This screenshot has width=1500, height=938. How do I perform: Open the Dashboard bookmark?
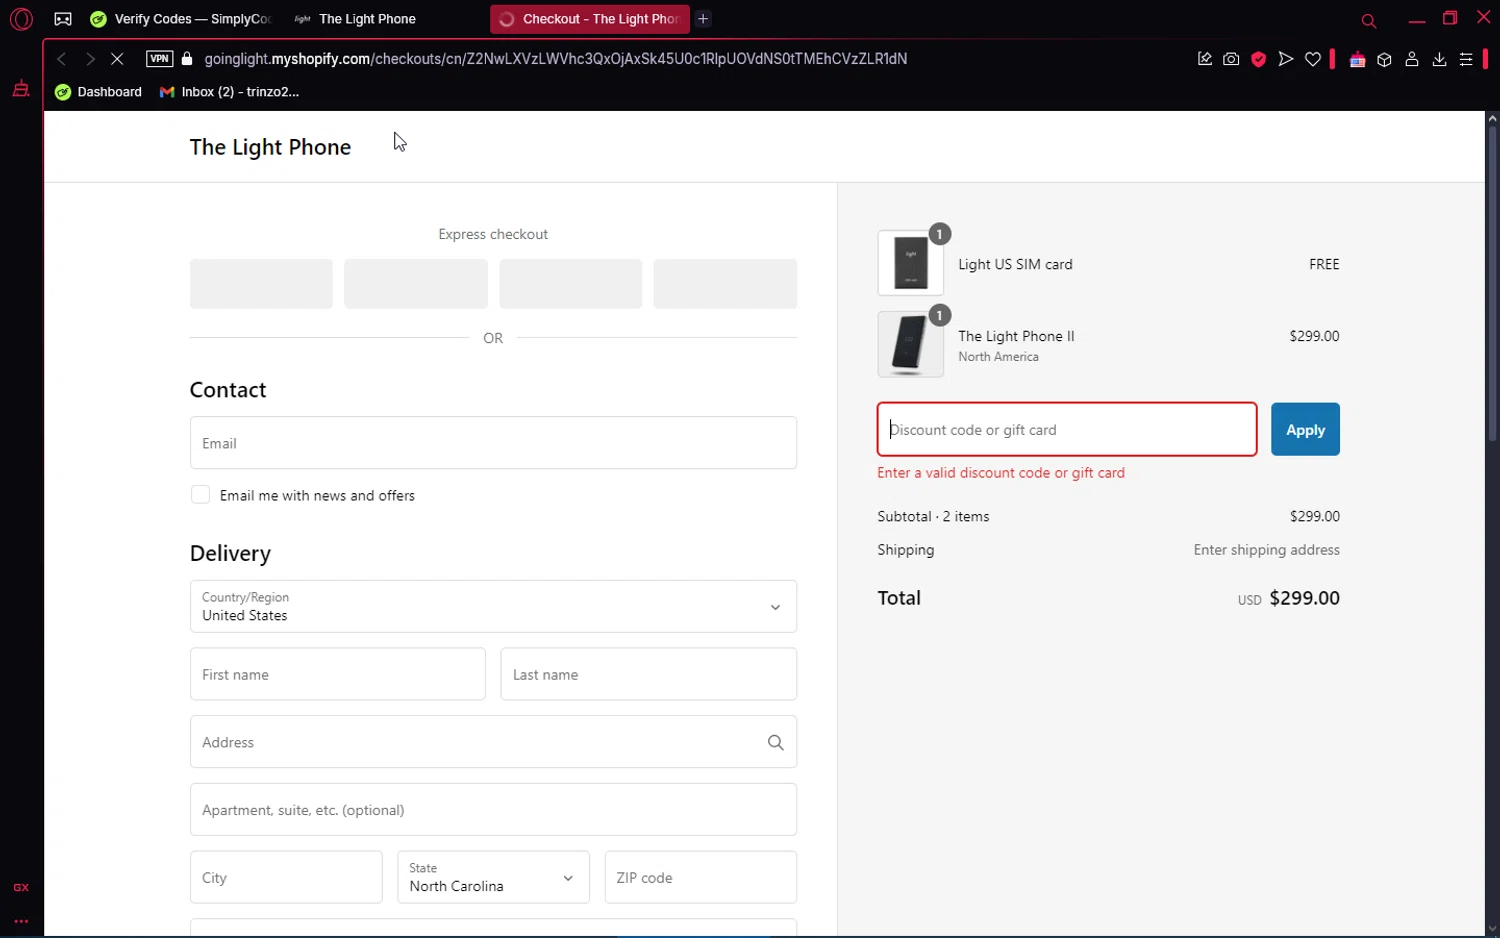(x=99, y=92)
